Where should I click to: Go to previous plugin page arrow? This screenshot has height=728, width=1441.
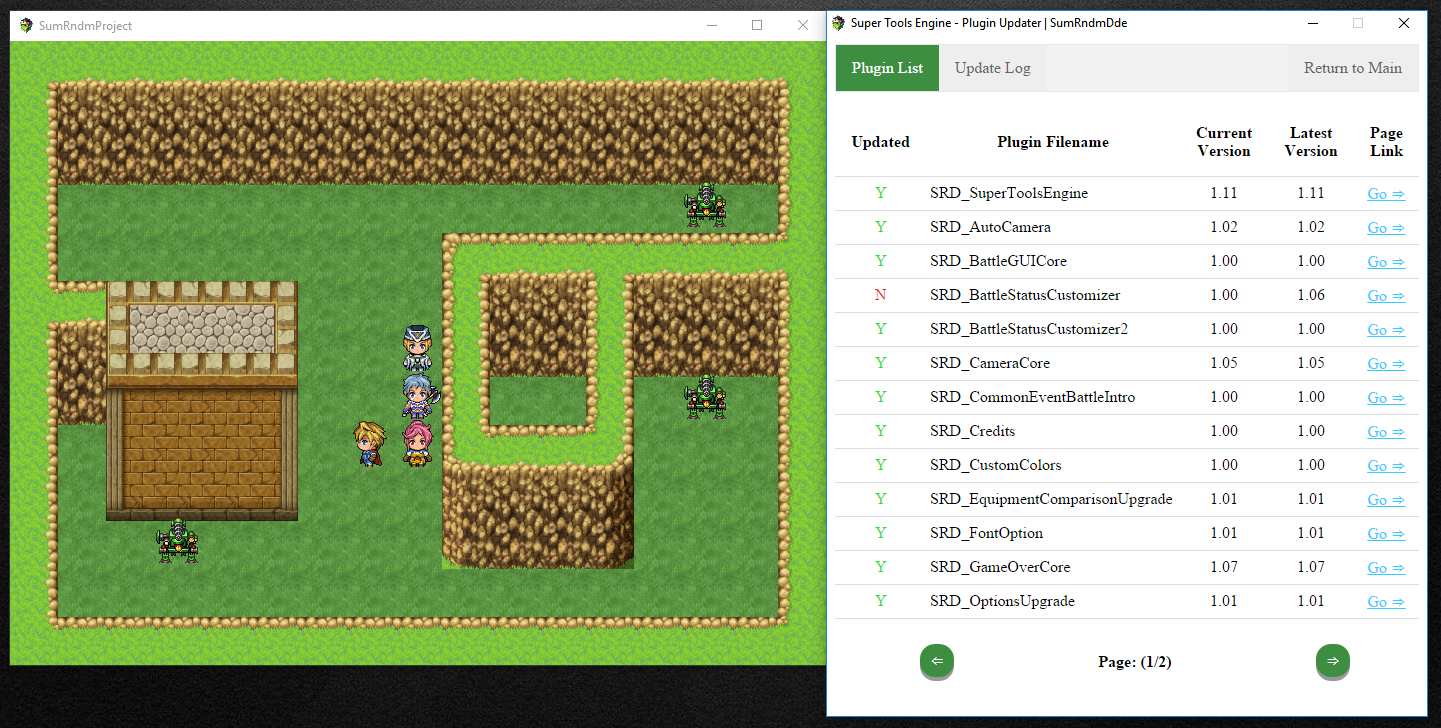(937, 661)
